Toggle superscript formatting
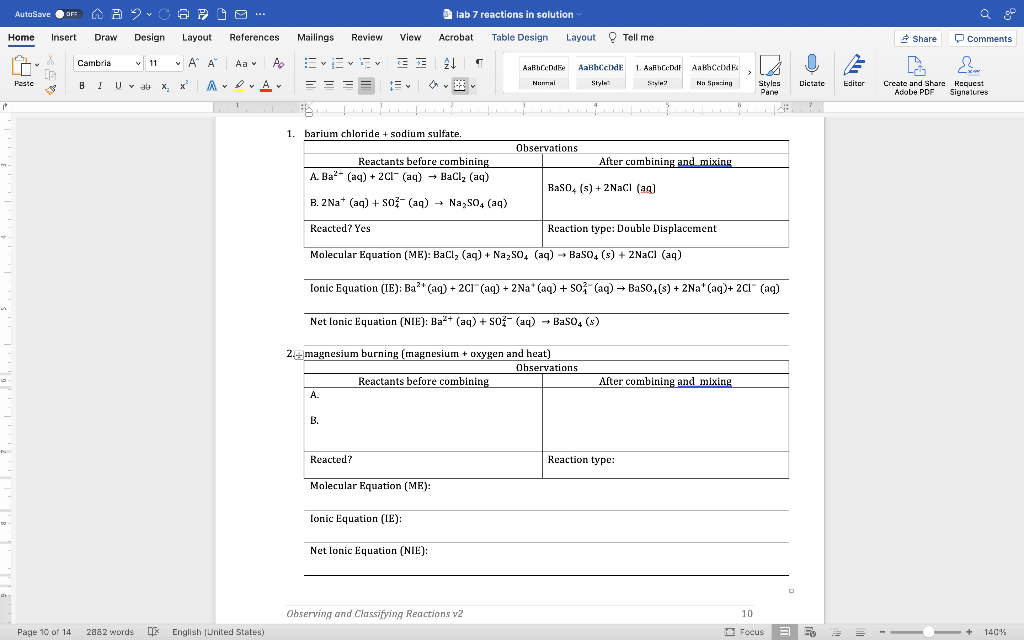Viewport: 1024px width, 640px height. click(184, 86)
